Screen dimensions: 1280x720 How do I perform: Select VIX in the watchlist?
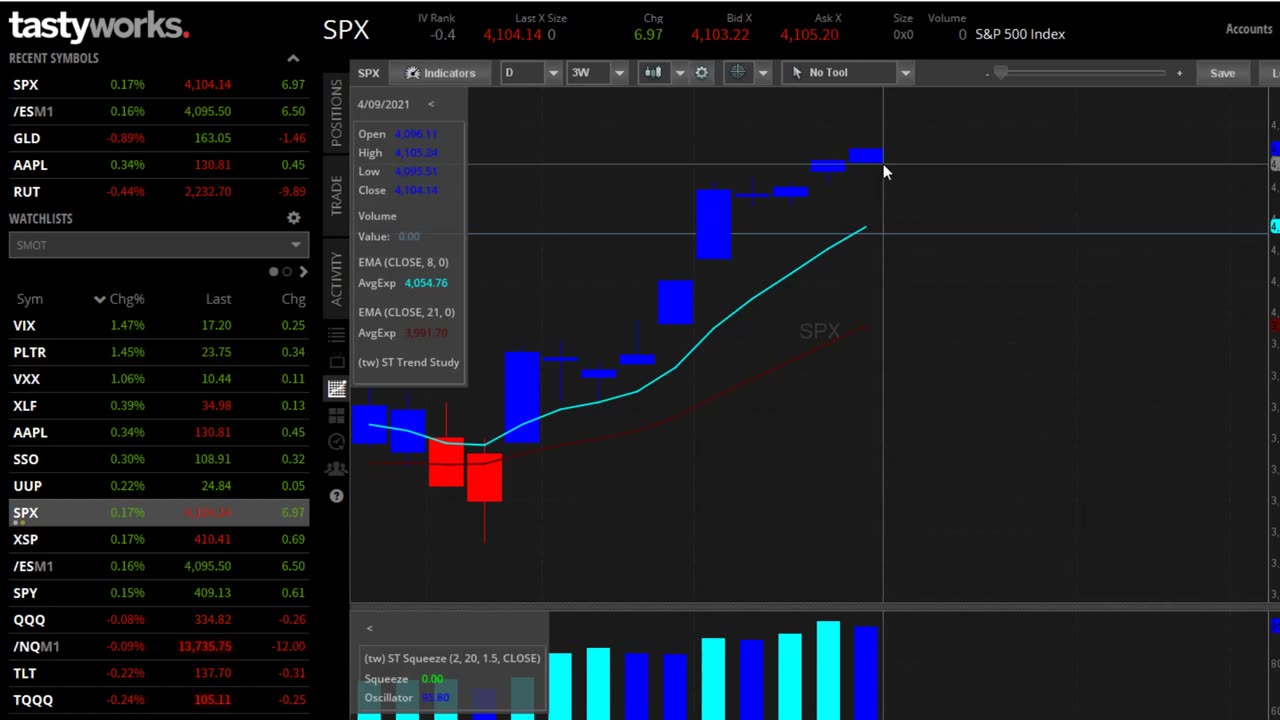point(159,325)
